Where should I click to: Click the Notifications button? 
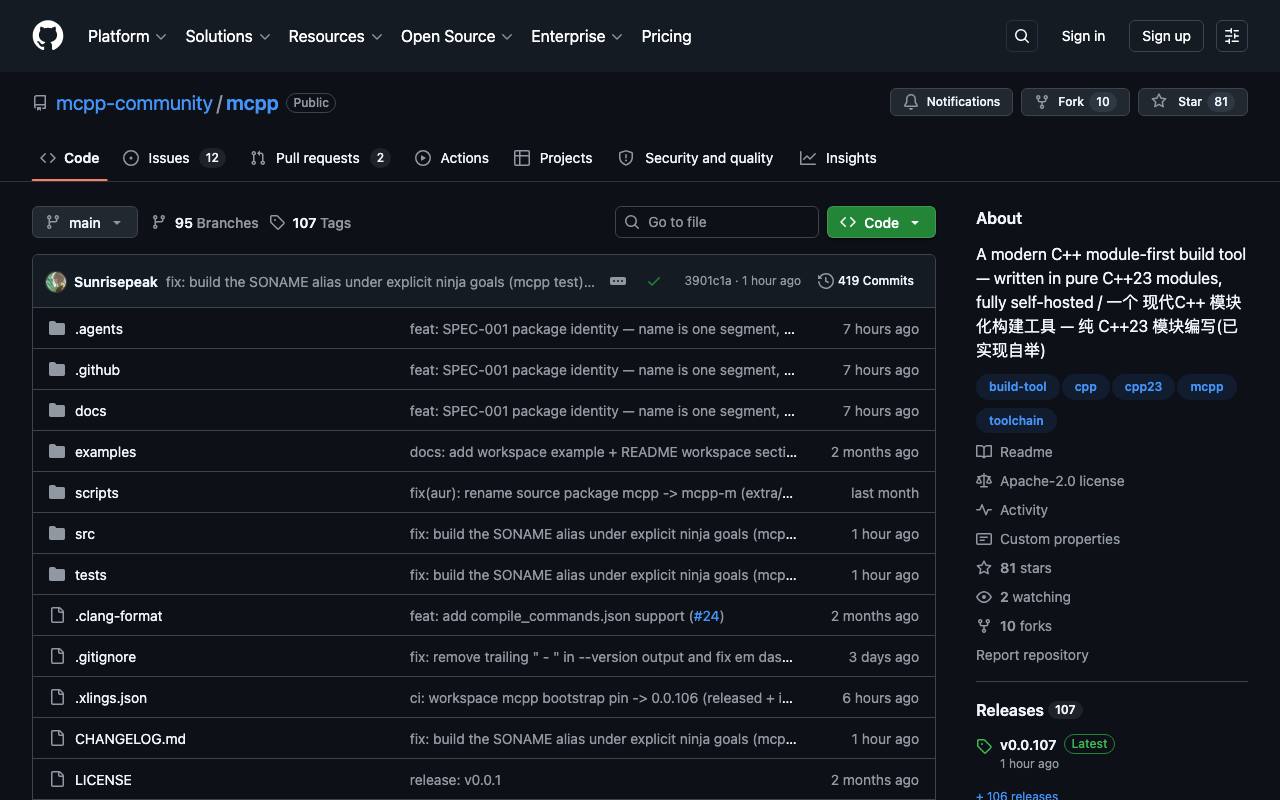(951, 102)
